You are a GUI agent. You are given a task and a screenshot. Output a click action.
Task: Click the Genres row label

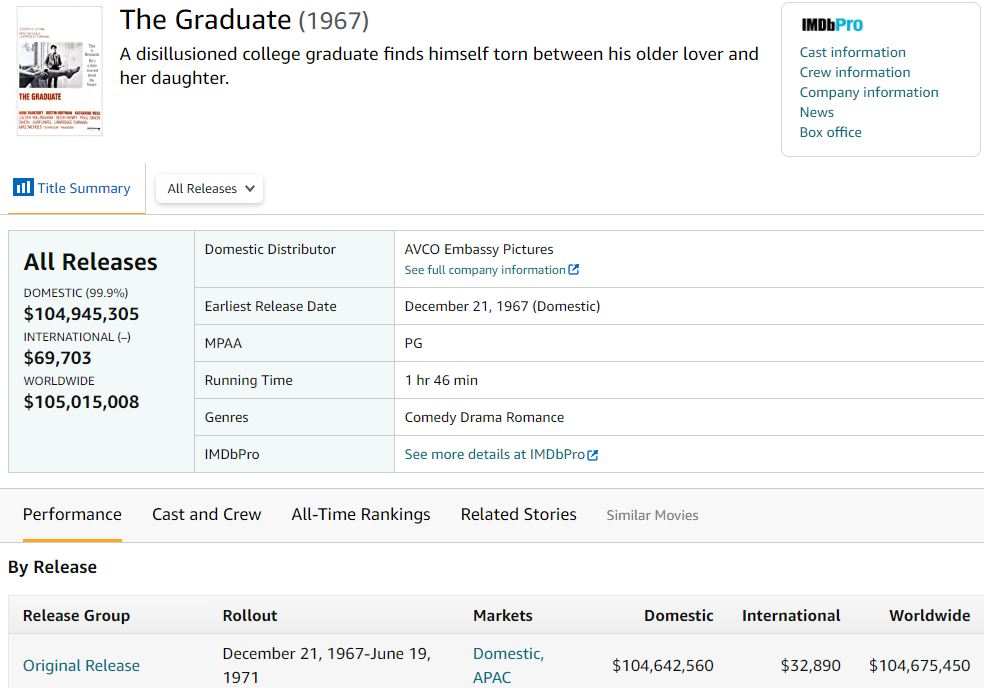[x=227, y=417]
